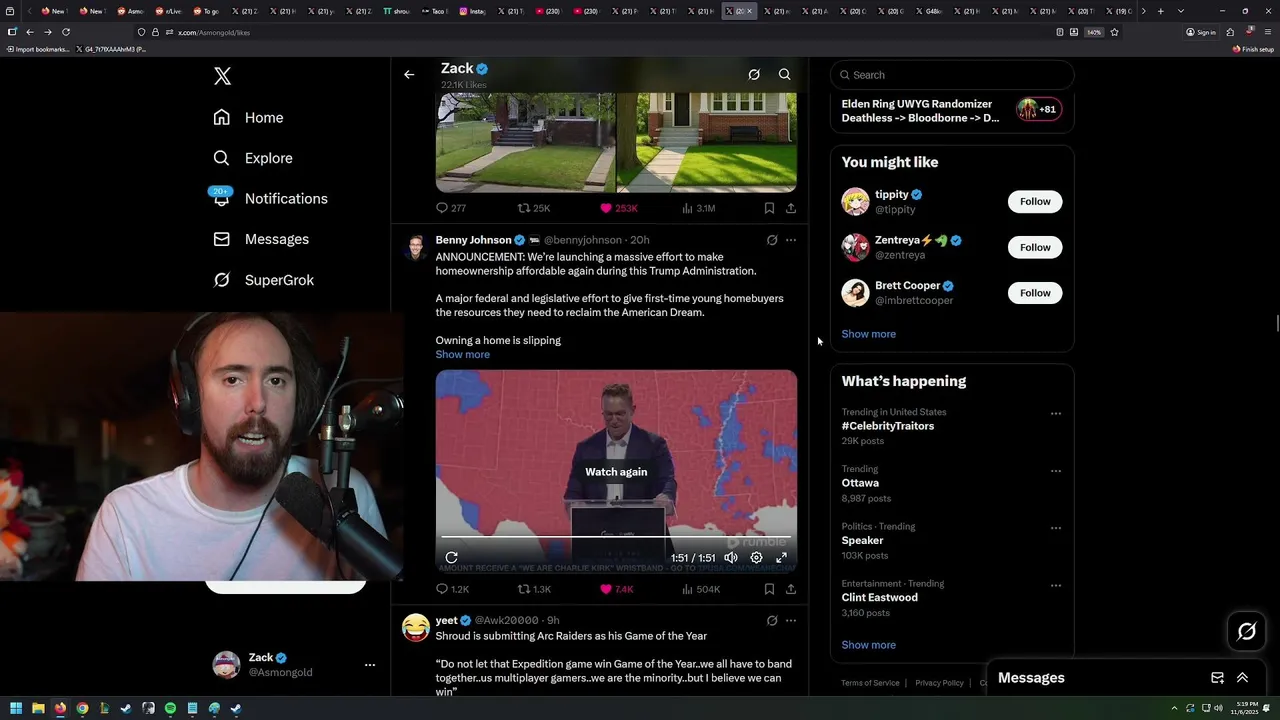View analytics for 504K views post
Viewport: 1280px width, 720px height.
(700, 589)
